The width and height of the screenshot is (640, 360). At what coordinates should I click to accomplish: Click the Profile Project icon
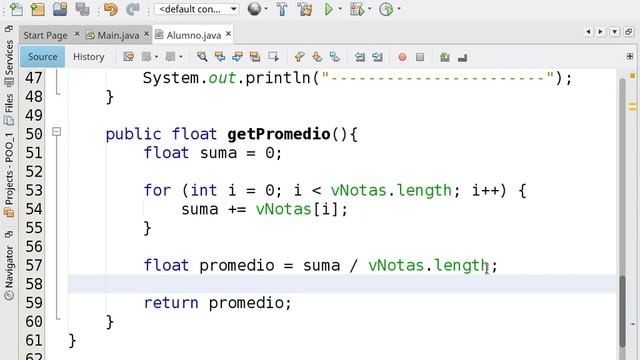point(386,9)
